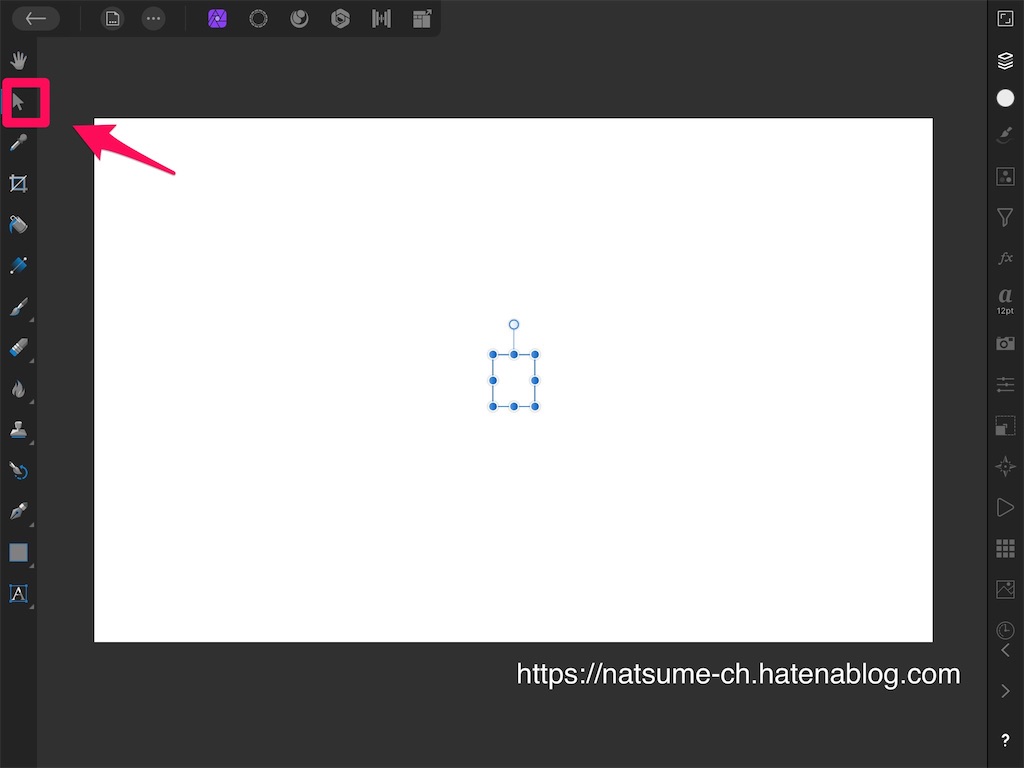Click the rotation handle above the selection
Viewport: 1024px width, 768px height.
coord(514,325)
